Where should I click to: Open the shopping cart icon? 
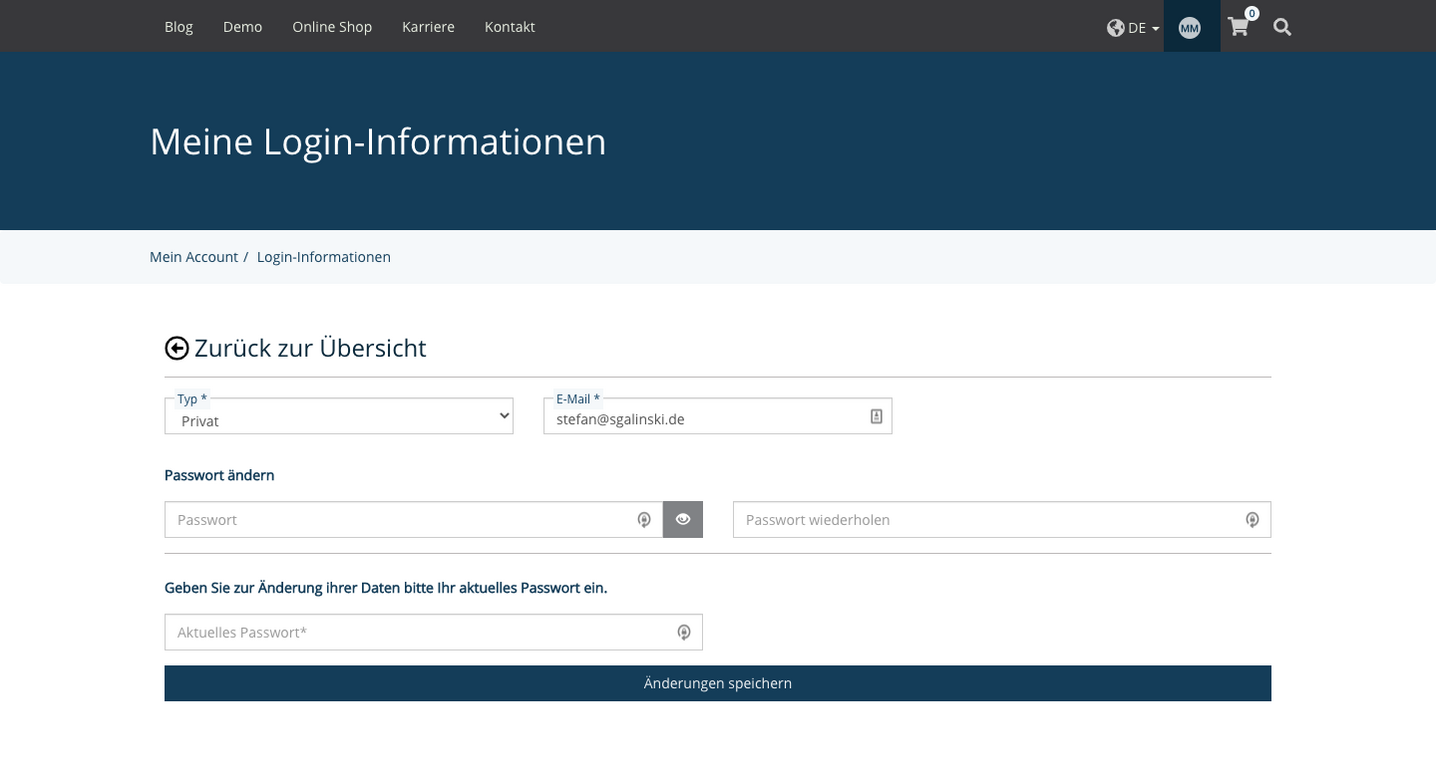pyautogui.click(x=1238, y=27)
